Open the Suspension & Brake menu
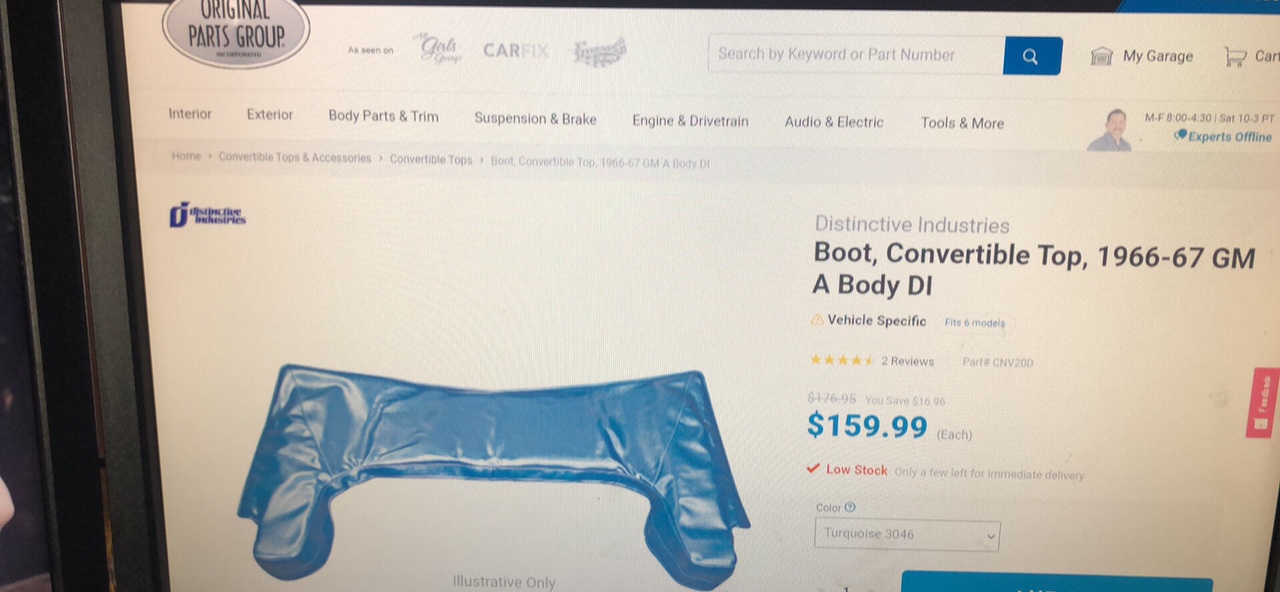The height and width of the screenshot is (592, 1280). pos(535,119)
